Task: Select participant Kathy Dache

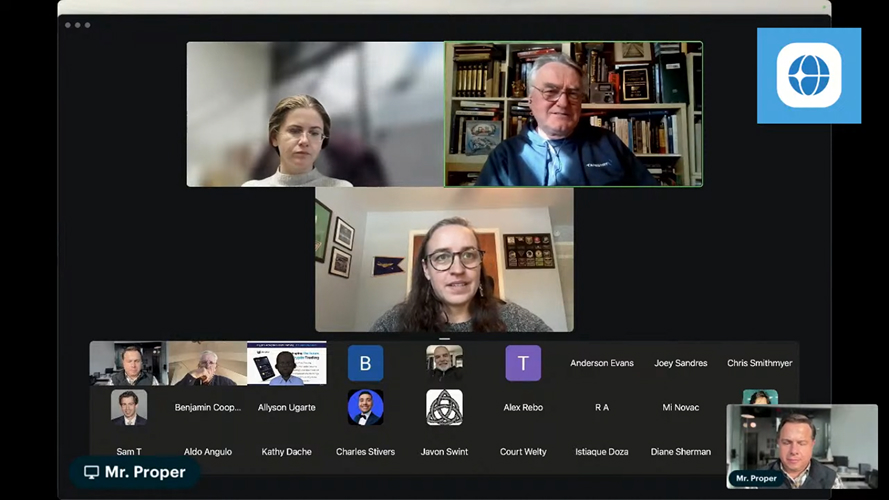Action: coord(287,452)
